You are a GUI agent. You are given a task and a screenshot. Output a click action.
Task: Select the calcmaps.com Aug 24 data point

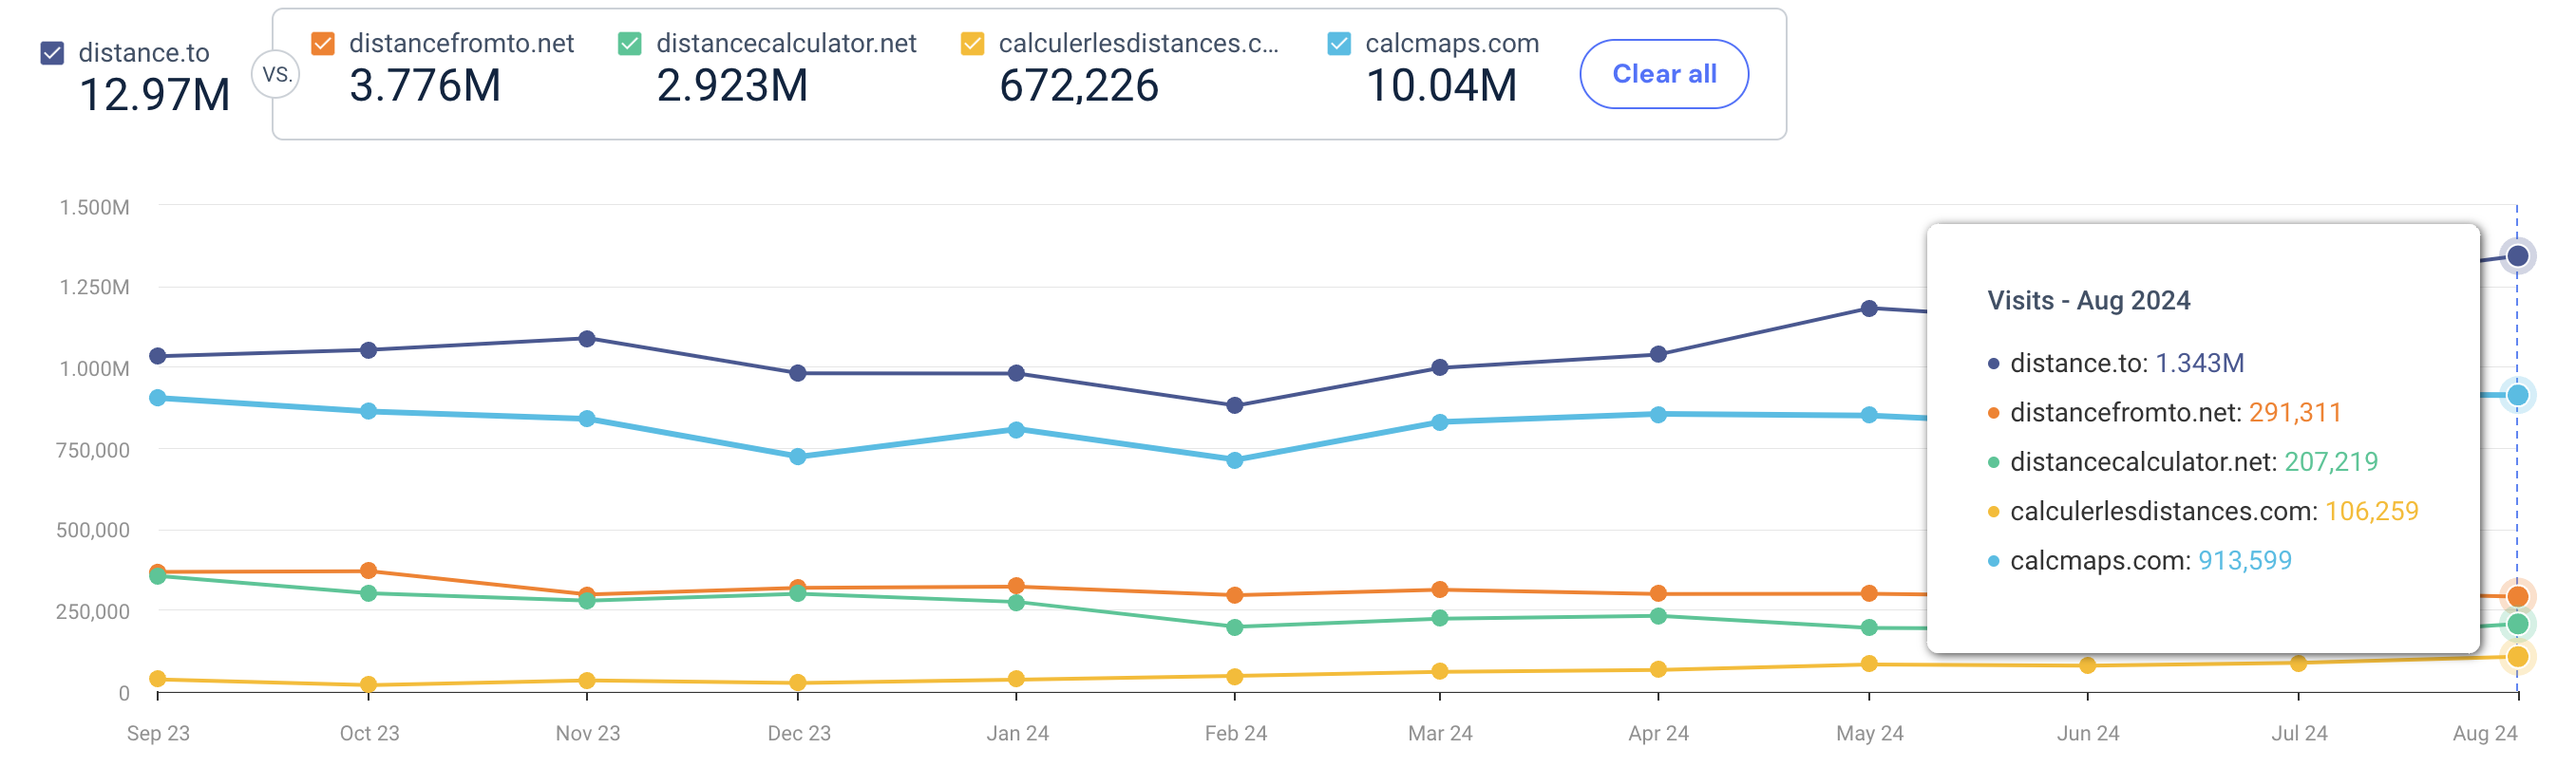click(x=2517, y=395)
